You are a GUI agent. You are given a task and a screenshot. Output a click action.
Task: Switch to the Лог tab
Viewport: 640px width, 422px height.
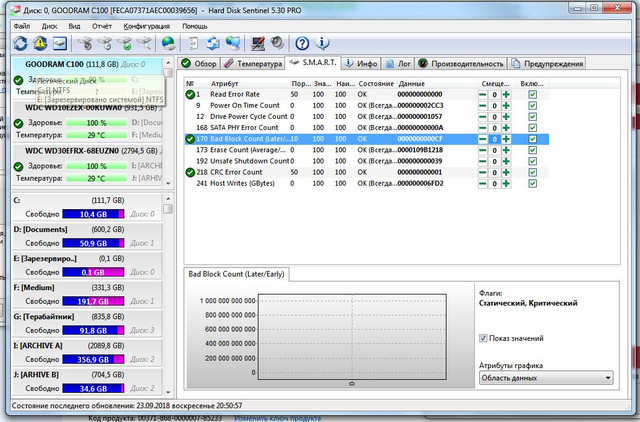[398, 64]
